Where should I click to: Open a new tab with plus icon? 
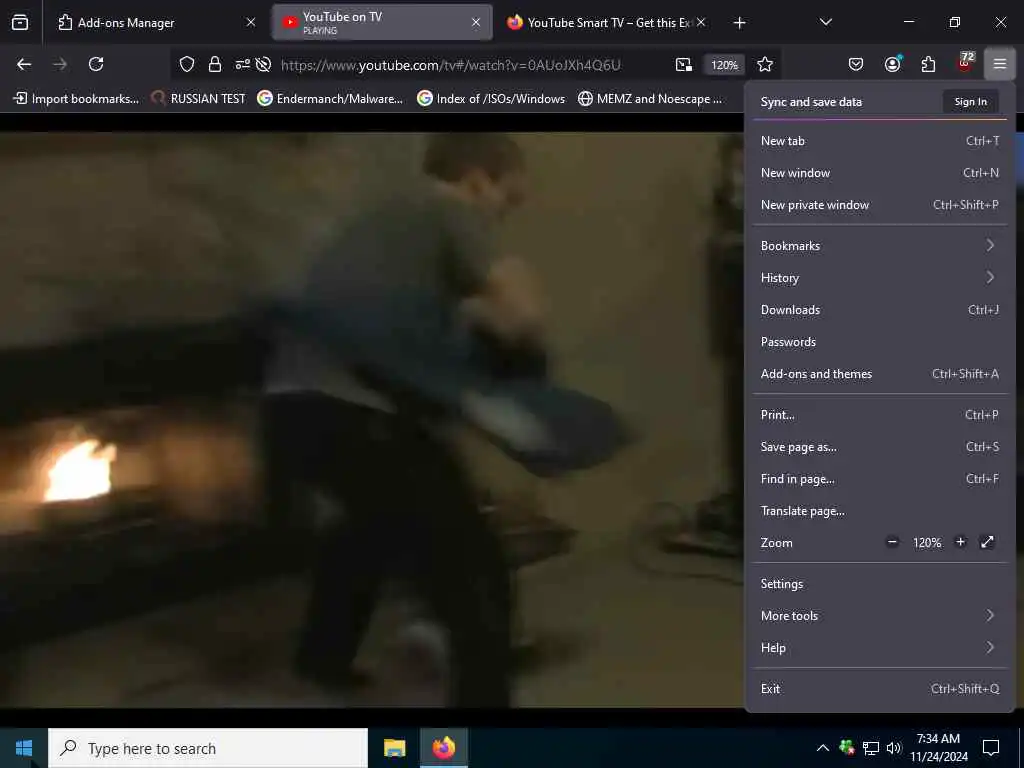[739, 23]
